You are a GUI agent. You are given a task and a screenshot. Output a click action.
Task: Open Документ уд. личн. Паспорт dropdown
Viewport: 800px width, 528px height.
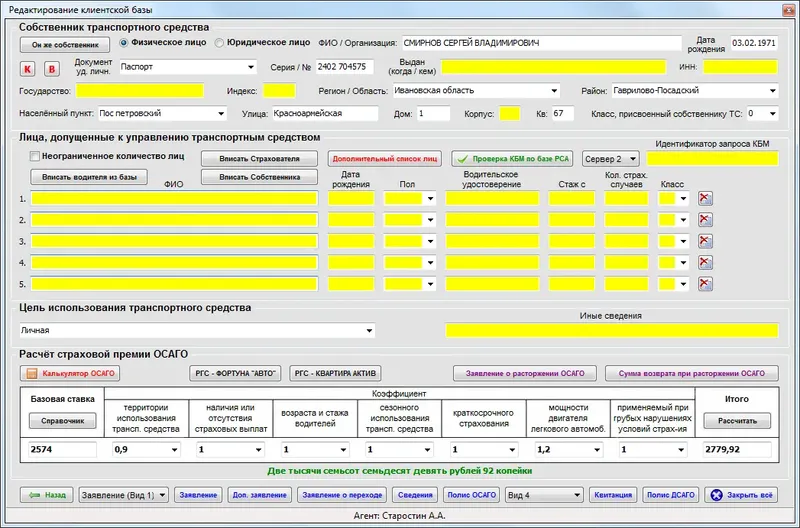tap(250, 68)
